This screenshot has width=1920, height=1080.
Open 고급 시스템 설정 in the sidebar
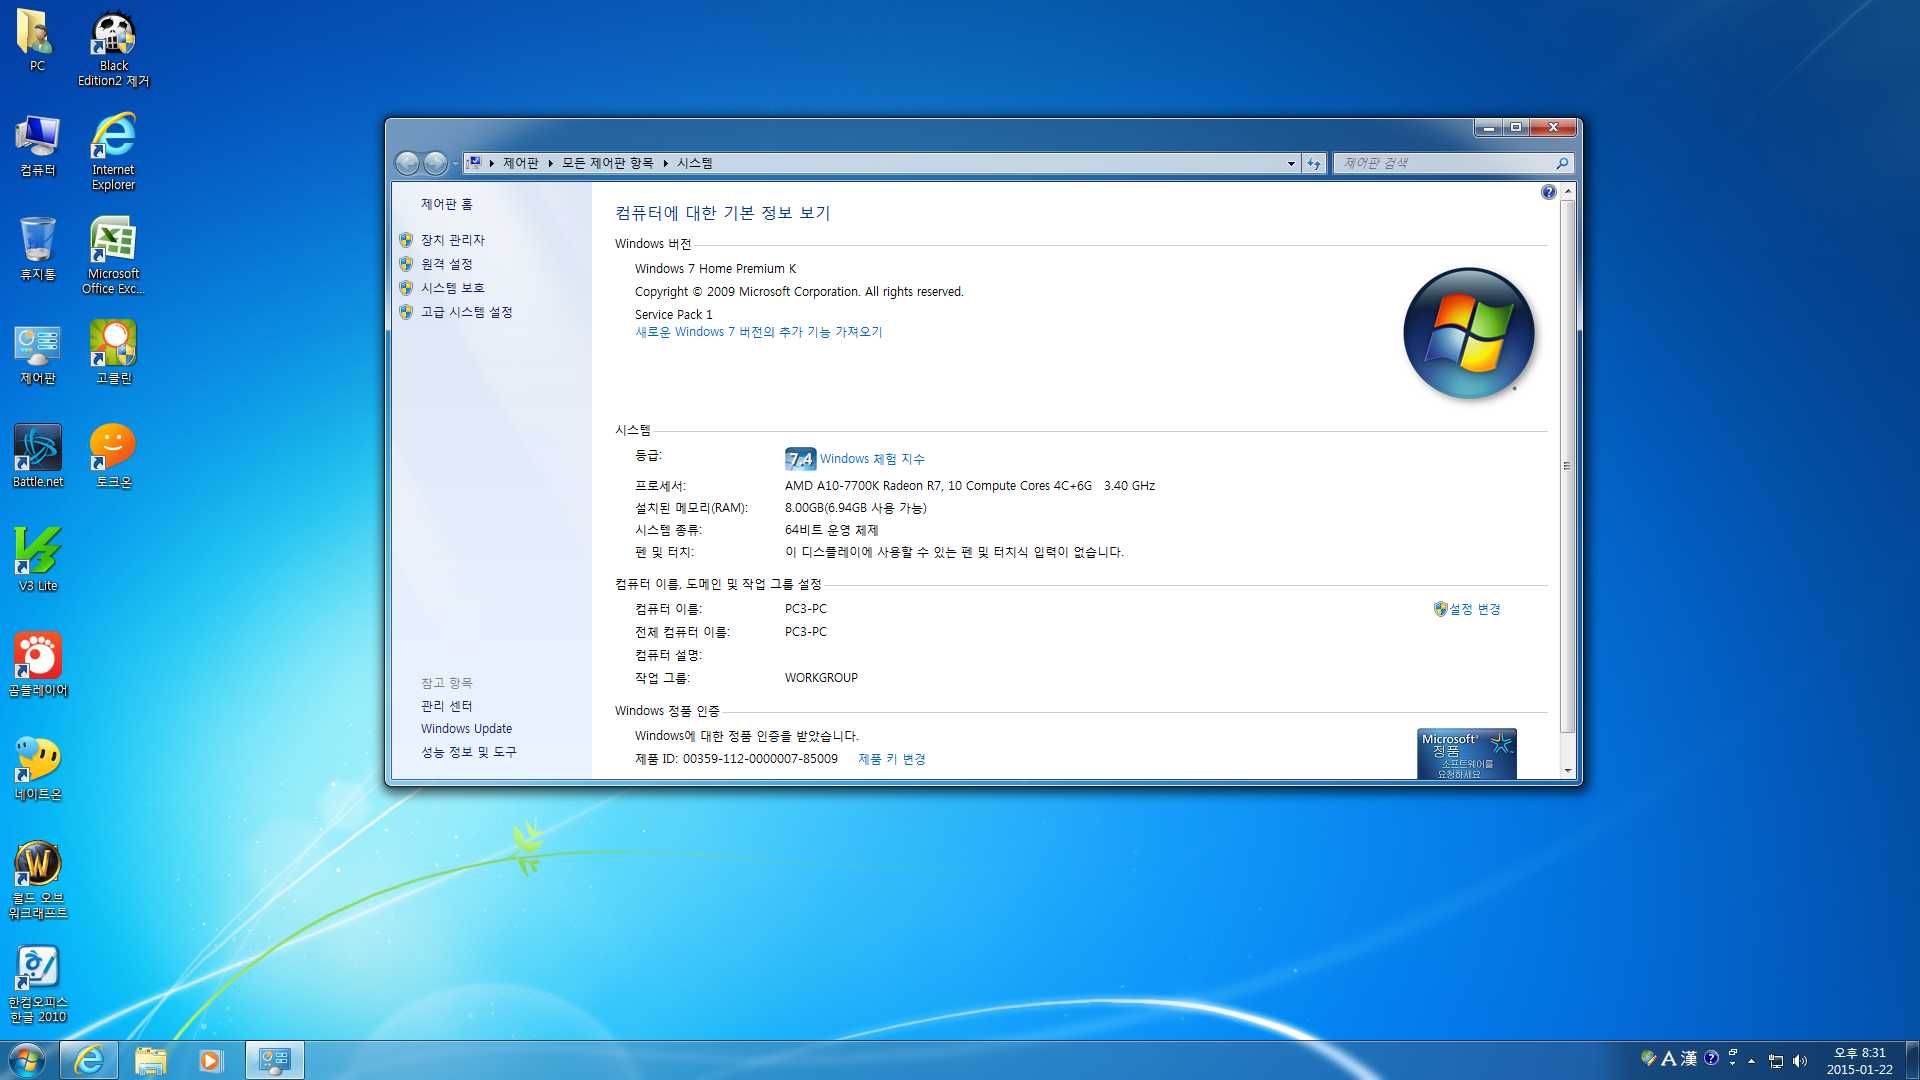pyautogui.click(x=466, y=312)
